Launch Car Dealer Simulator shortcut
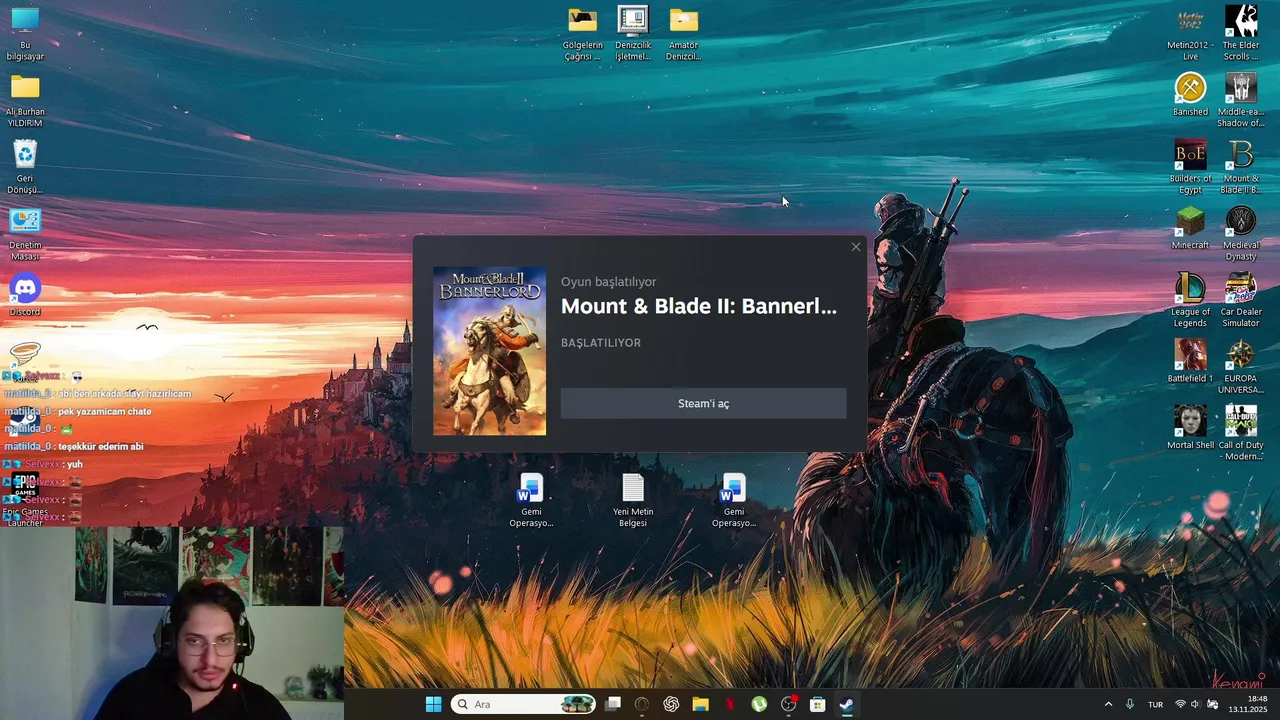 point(1241,301)
